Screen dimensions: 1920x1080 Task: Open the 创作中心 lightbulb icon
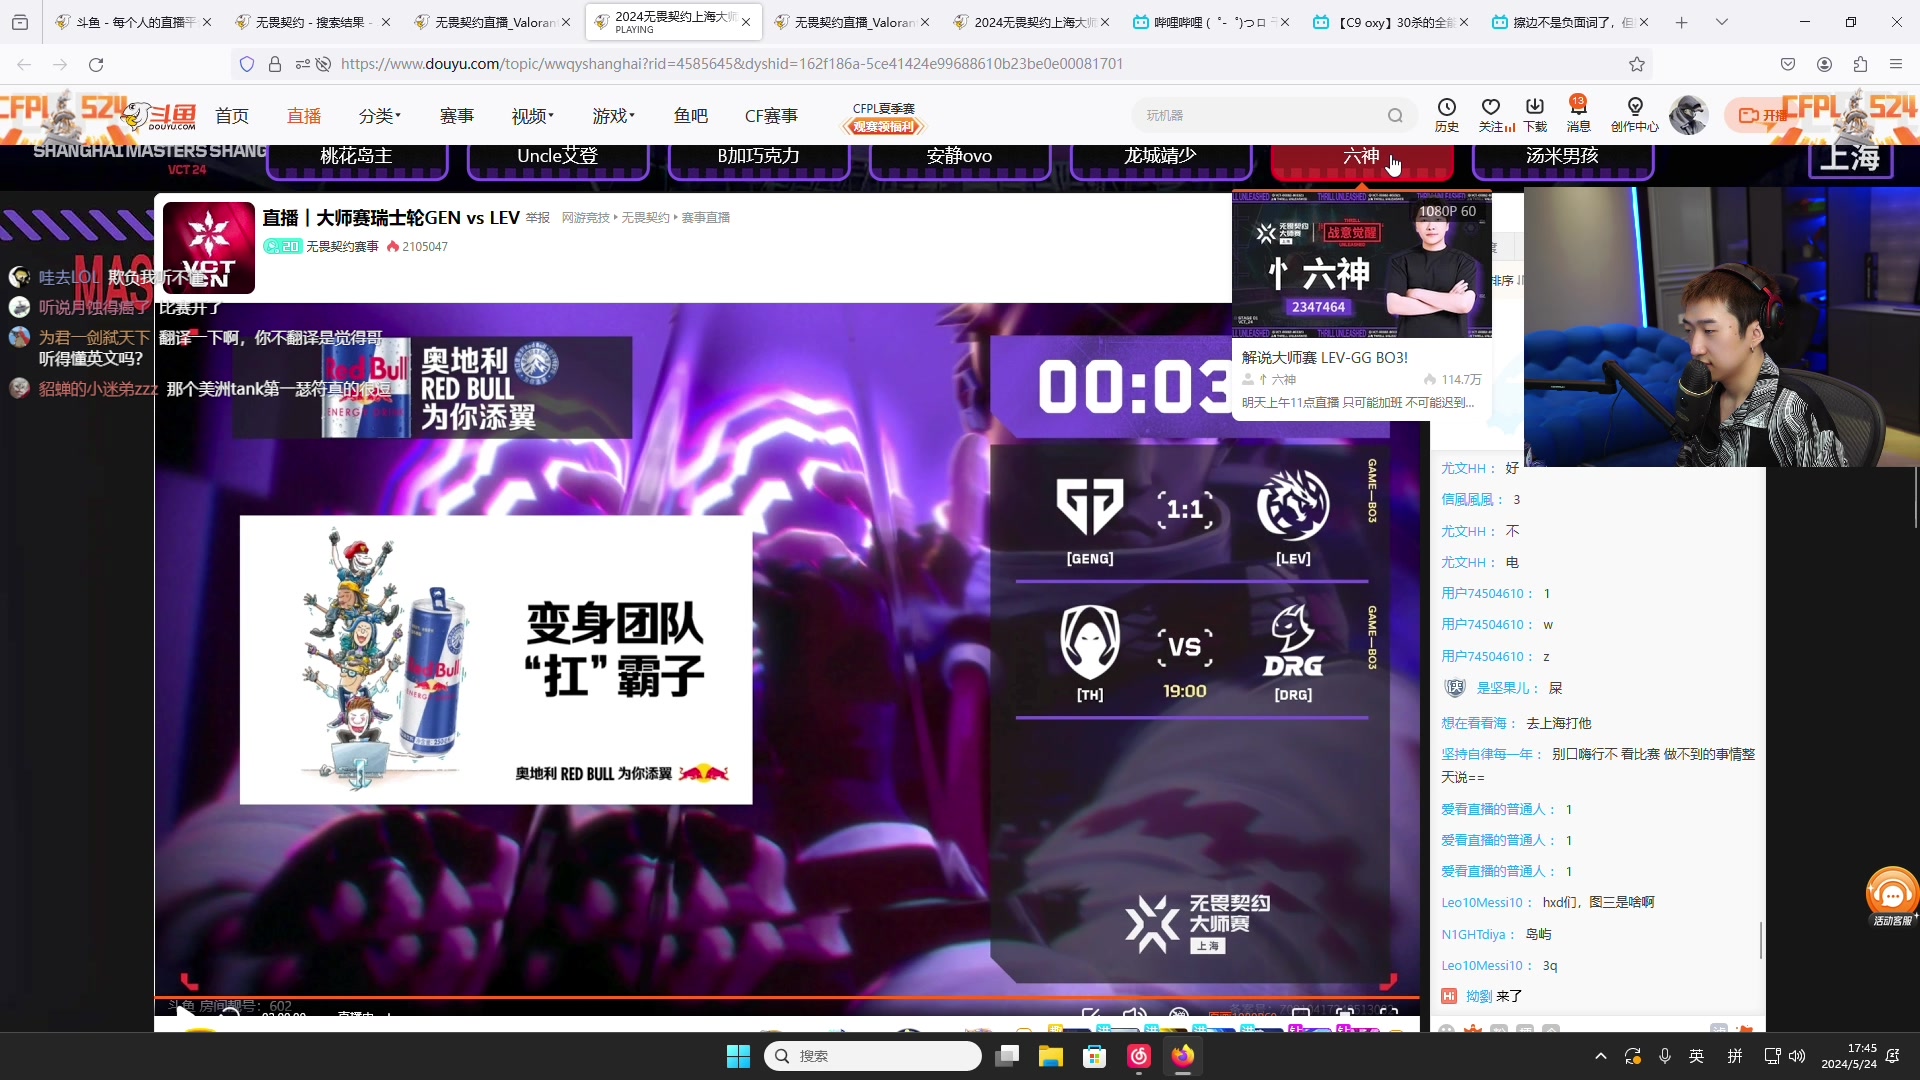[1635, 115]
